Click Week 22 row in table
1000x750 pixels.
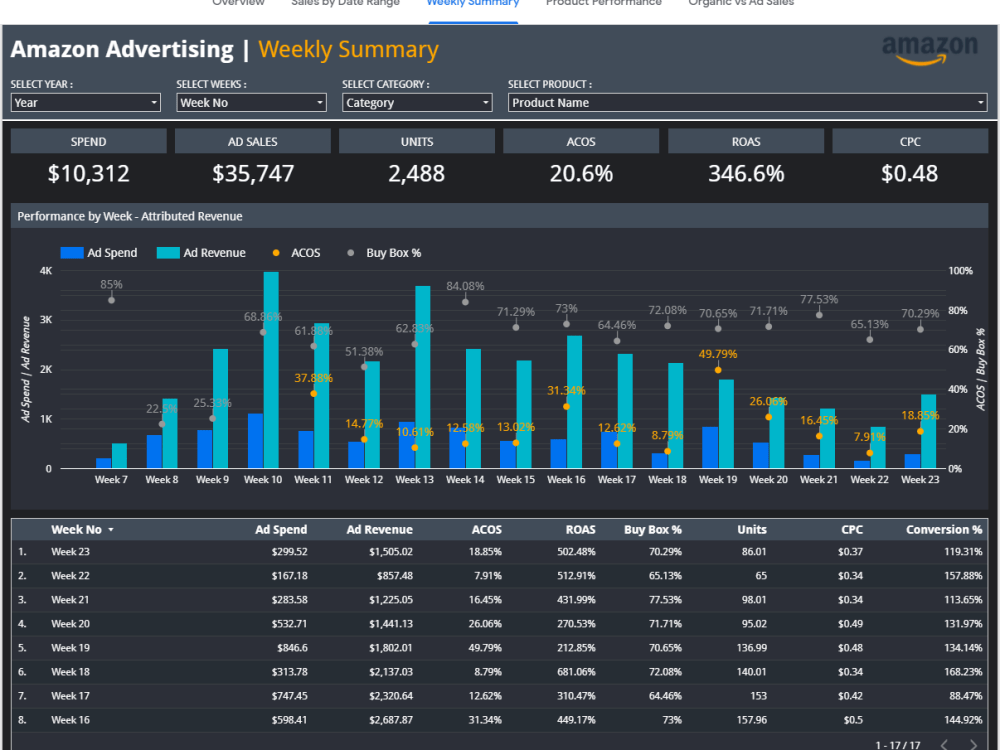coord(499,576)
